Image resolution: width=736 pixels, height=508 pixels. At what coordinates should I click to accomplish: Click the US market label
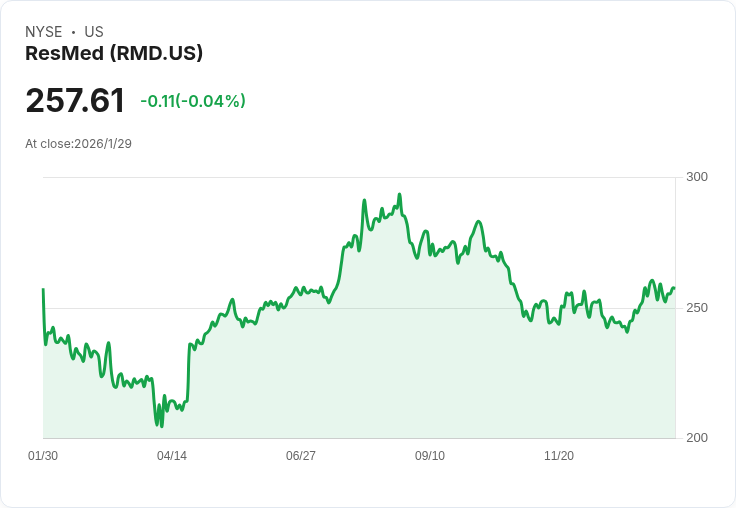point(94,32)
